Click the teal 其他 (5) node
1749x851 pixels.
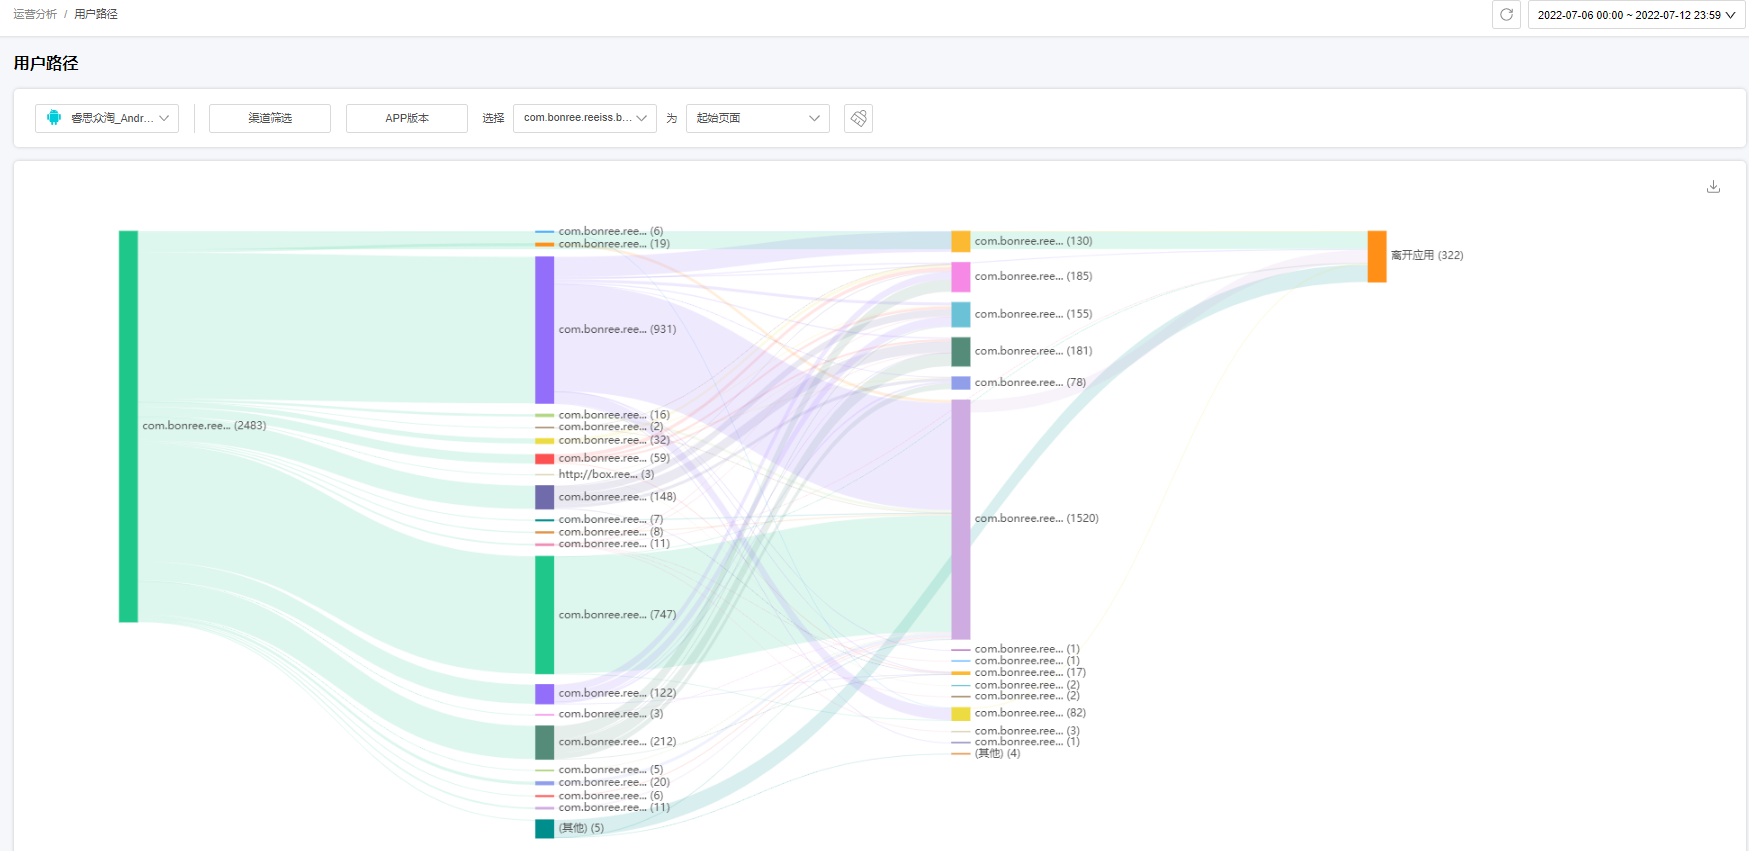point(544,828)
